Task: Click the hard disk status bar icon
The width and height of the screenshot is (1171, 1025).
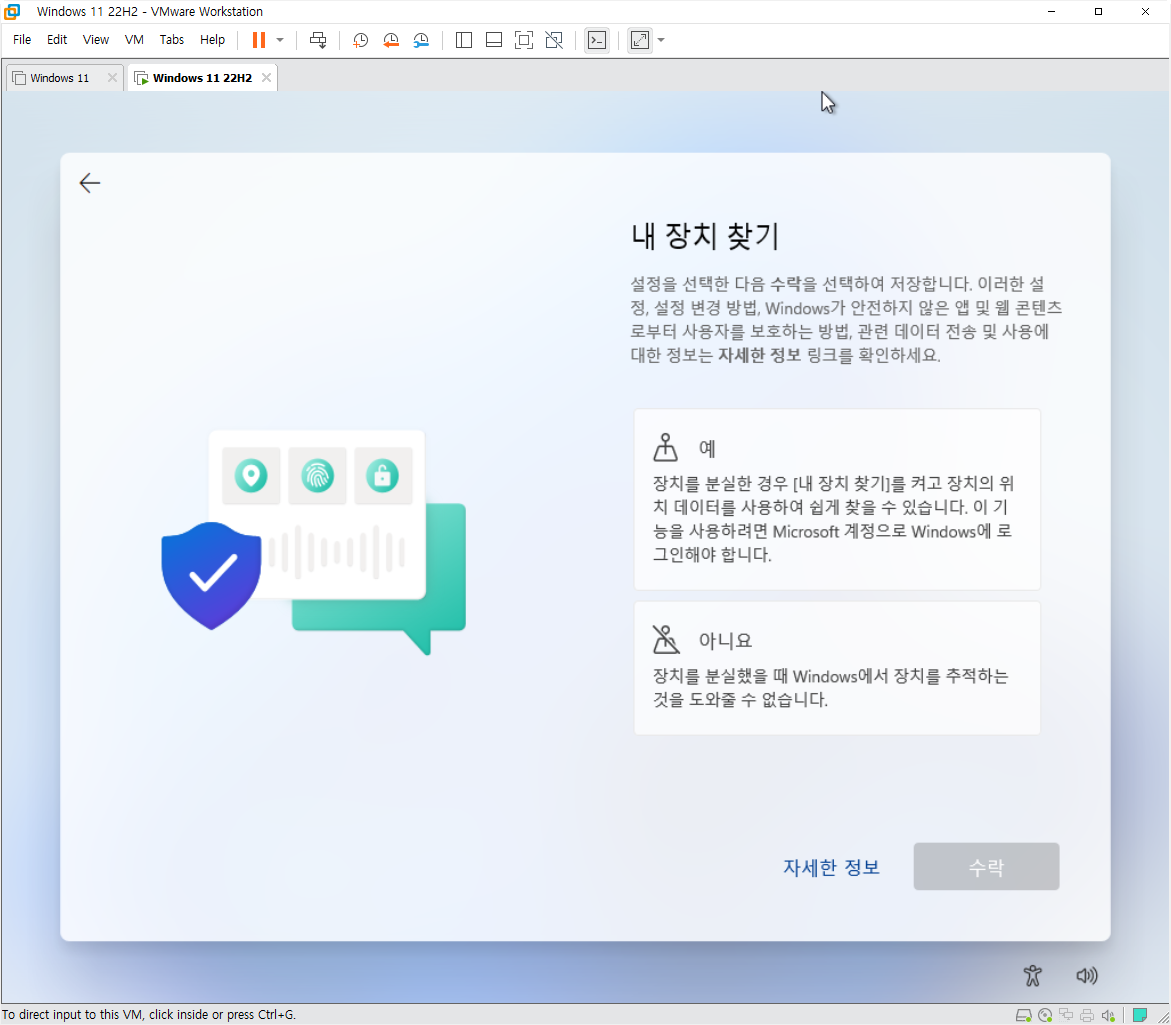Action: click(1024, 1015)
